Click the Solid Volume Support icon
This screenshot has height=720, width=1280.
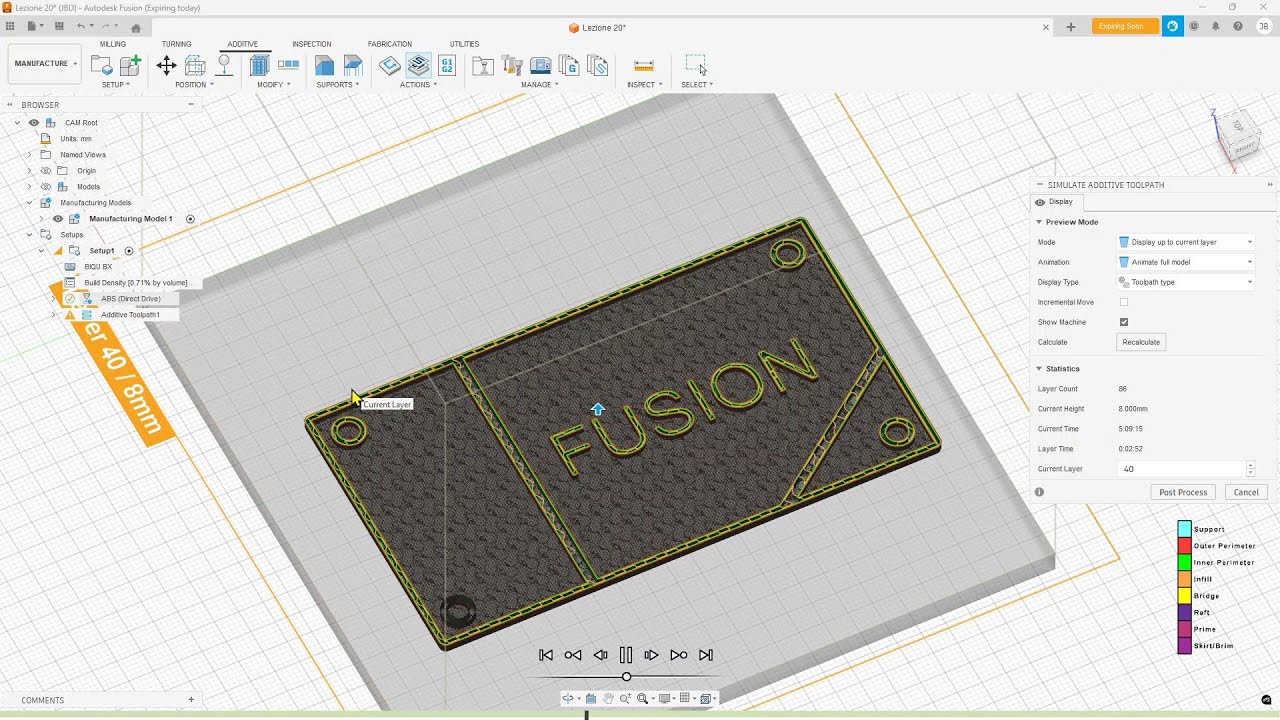324,65
